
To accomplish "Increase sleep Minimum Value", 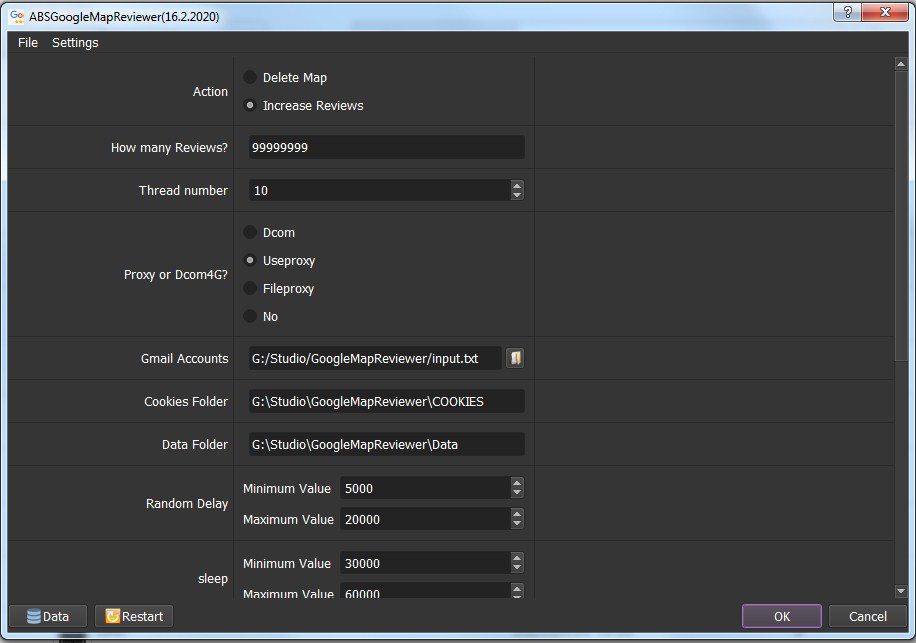I will (x=517, y=558).
